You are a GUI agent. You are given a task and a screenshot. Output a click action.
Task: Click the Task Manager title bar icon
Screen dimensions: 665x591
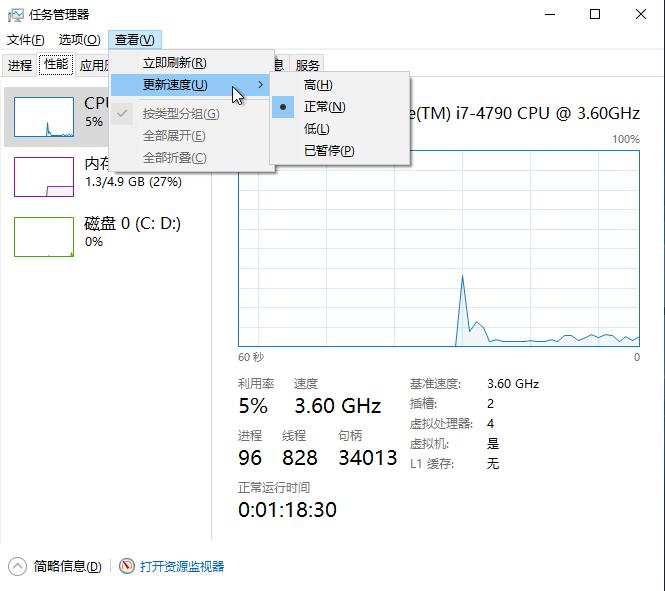tap(16, 15)
